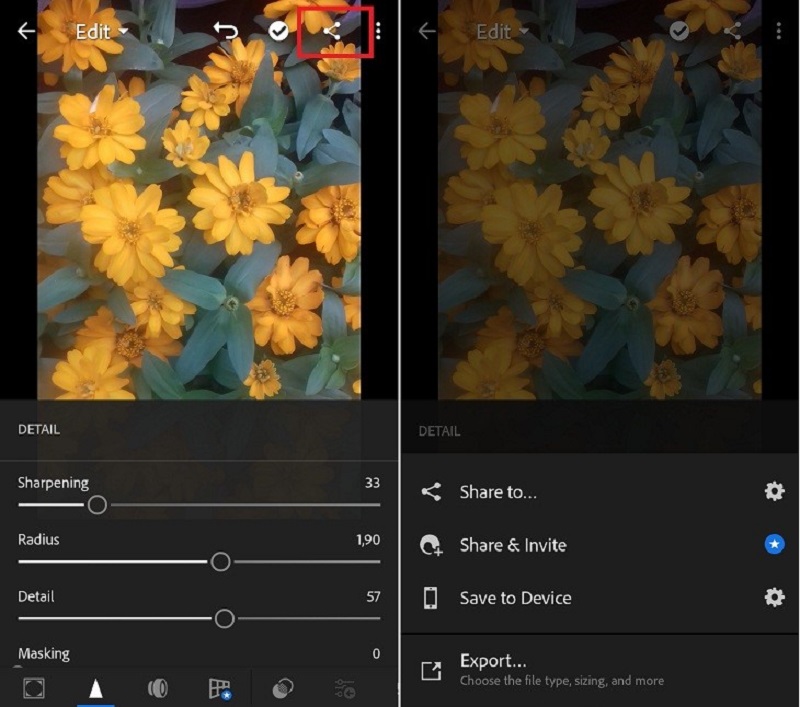800x707 pixels.
Task: Open the Effects tool with the vignette square icon
Action: (34, 688)
